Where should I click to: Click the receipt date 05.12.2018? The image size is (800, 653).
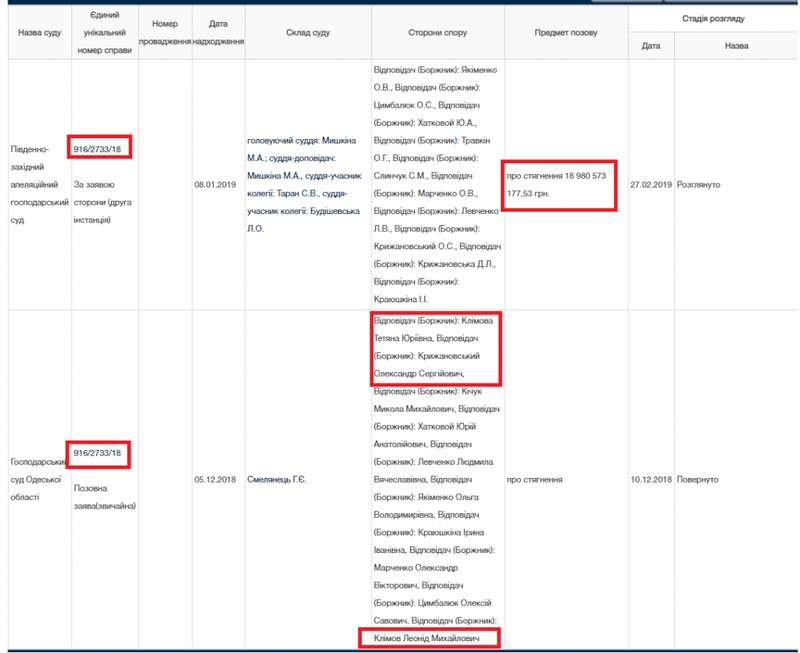(x=211, y=480)
